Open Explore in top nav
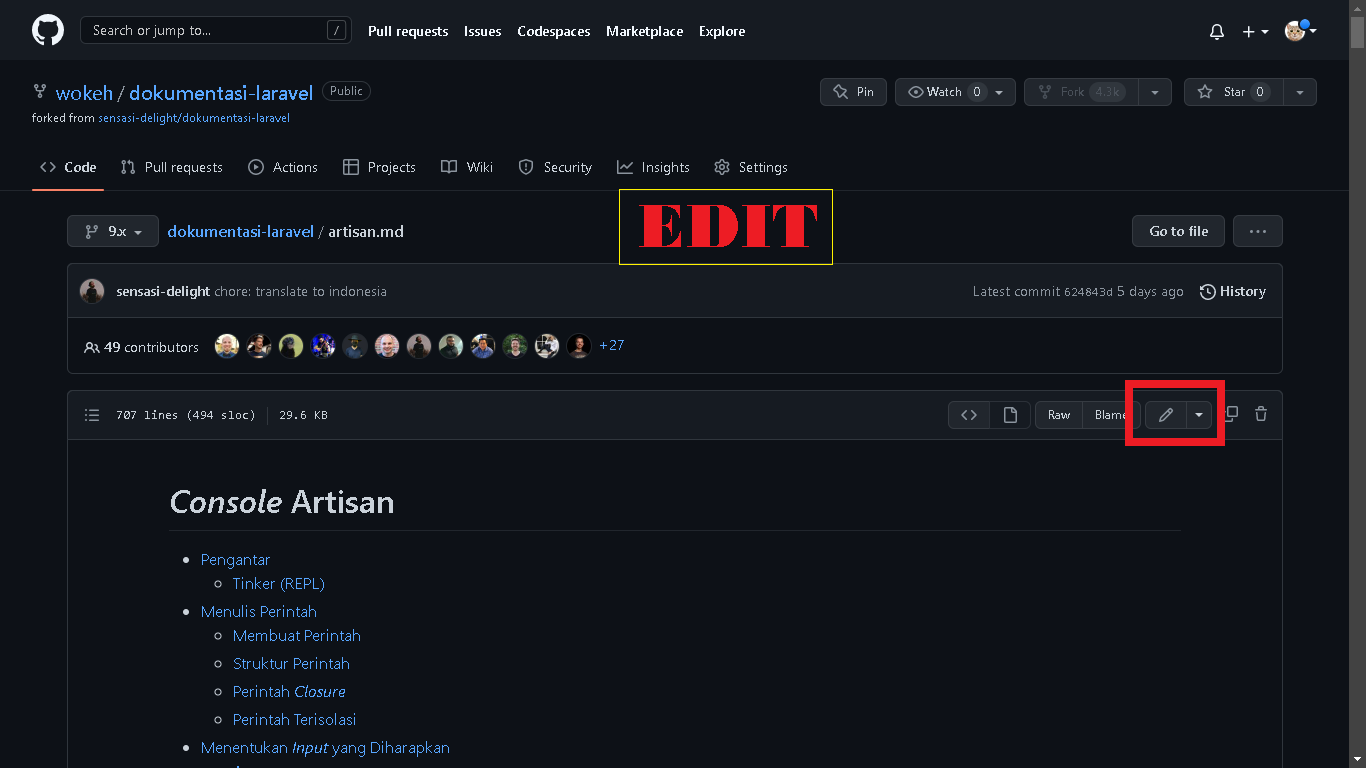Screen dimensions: 1366x768 pos(722,32)
